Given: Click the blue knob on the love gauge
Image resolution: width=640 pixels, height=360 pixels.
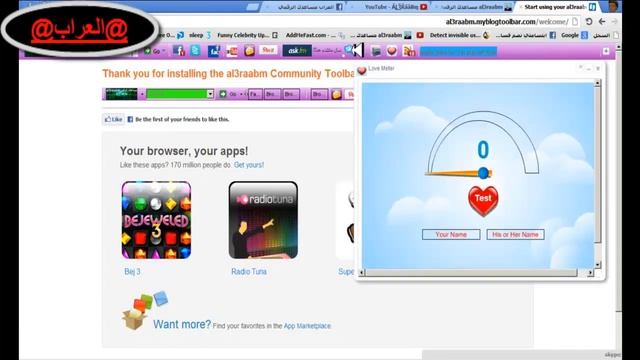Looking at the screenshot, I should click(x=484, y=173).
